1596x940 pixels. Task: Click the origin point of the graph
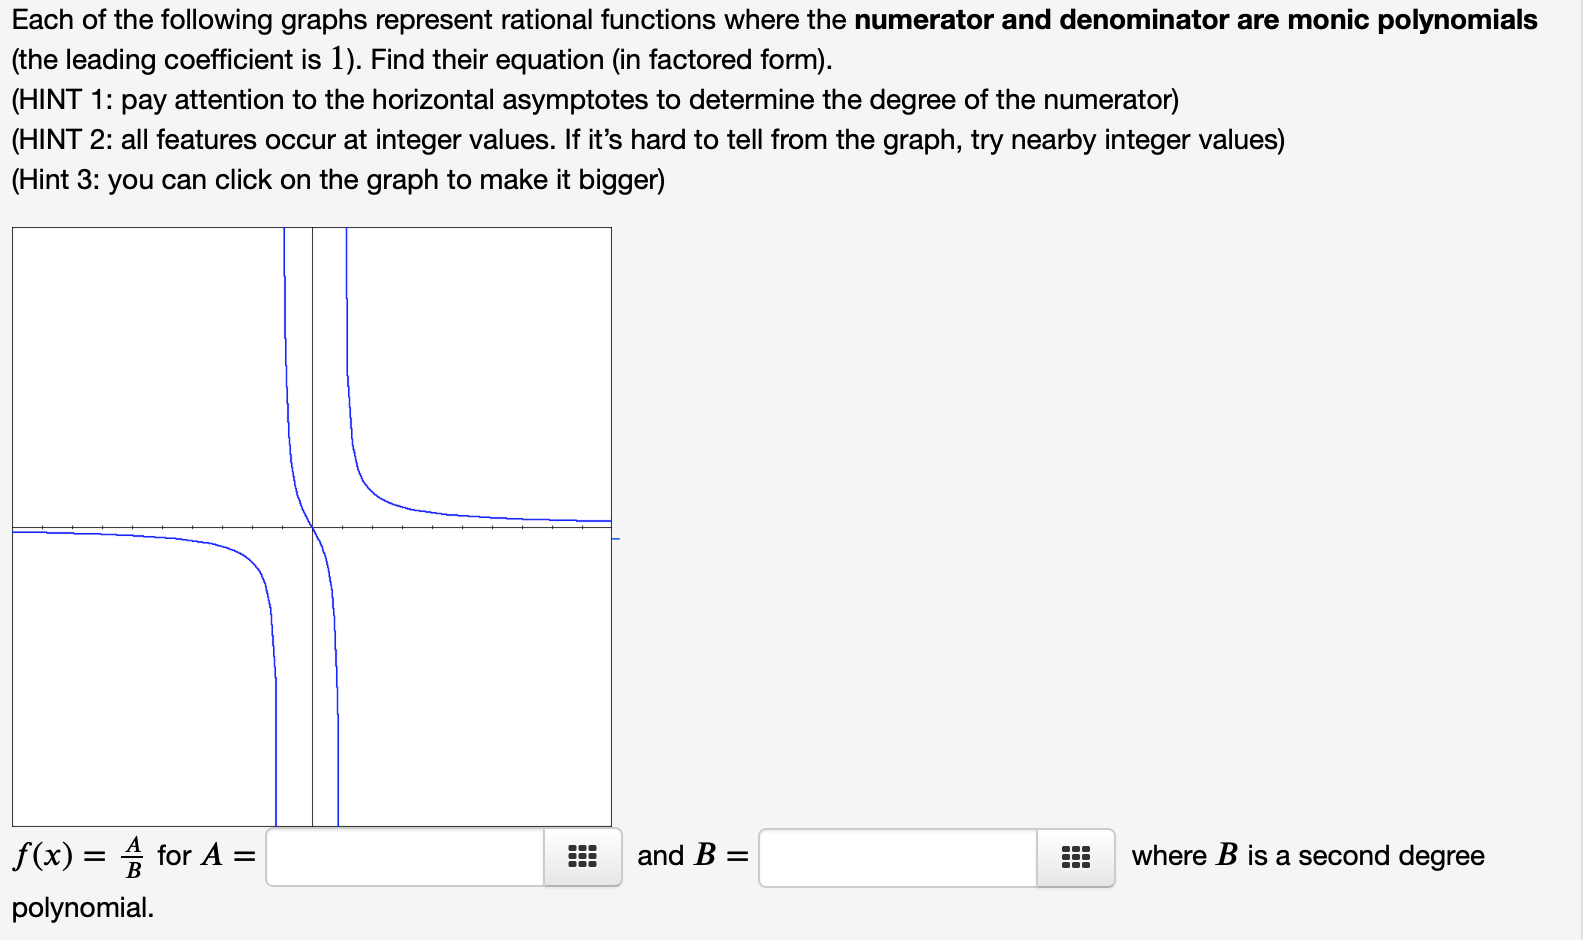(x=312, y=527)
